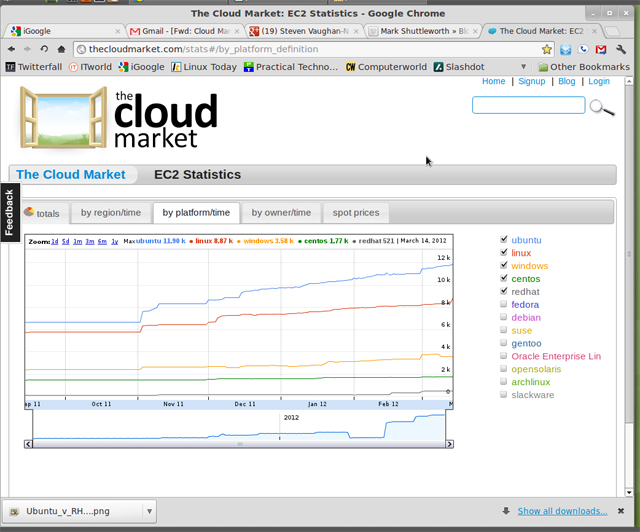The image size is (640, 532).
Task: Enable the Oracle Enterprise Lin checkbox
Action: click(504, 356)
